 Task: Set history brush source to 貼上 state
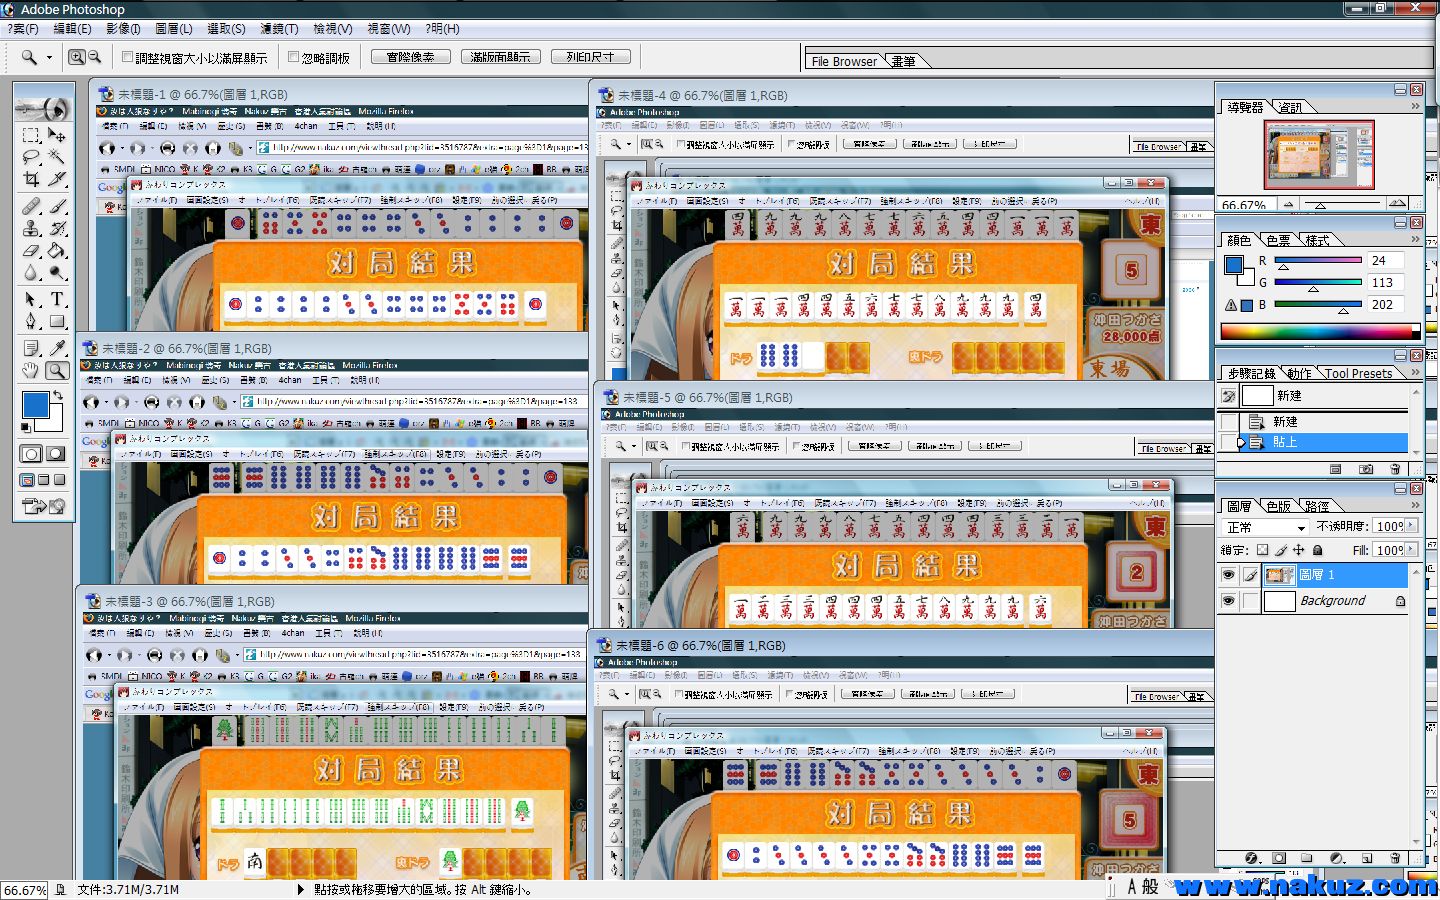point(1228,442)
